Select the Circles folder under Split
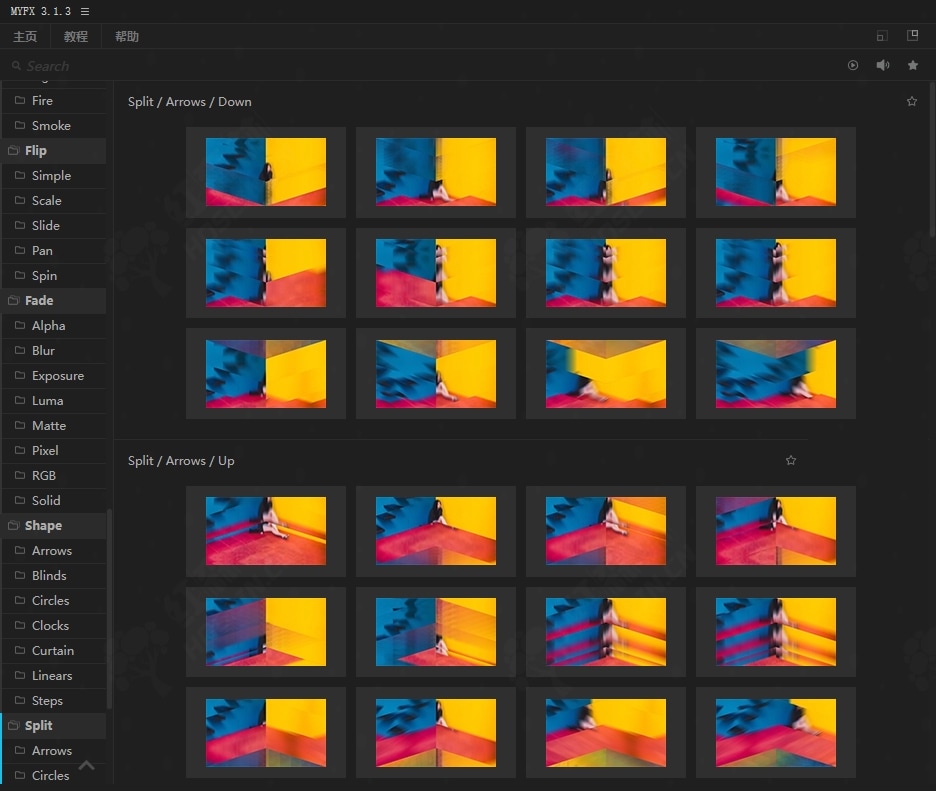The height and width of the screenshot is (791, 936). (x=54, y=775)
